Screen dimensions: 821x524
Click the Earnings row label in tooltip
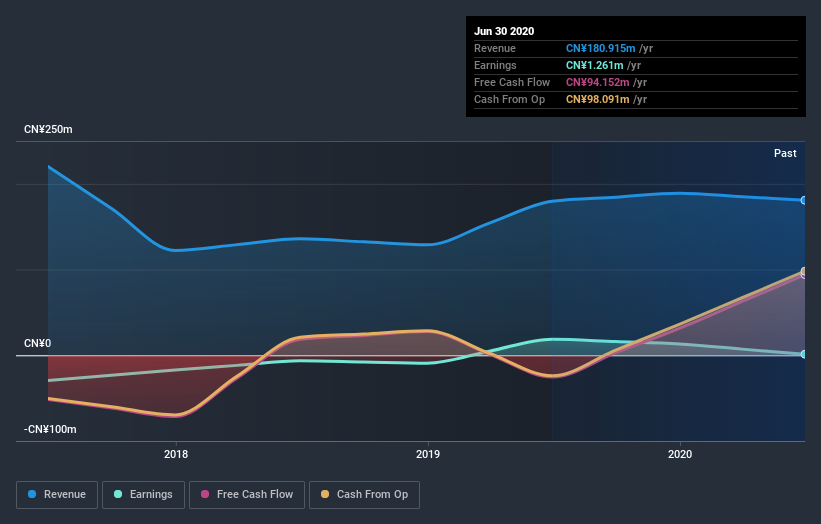pyautogui.click(x=495, y=65)
